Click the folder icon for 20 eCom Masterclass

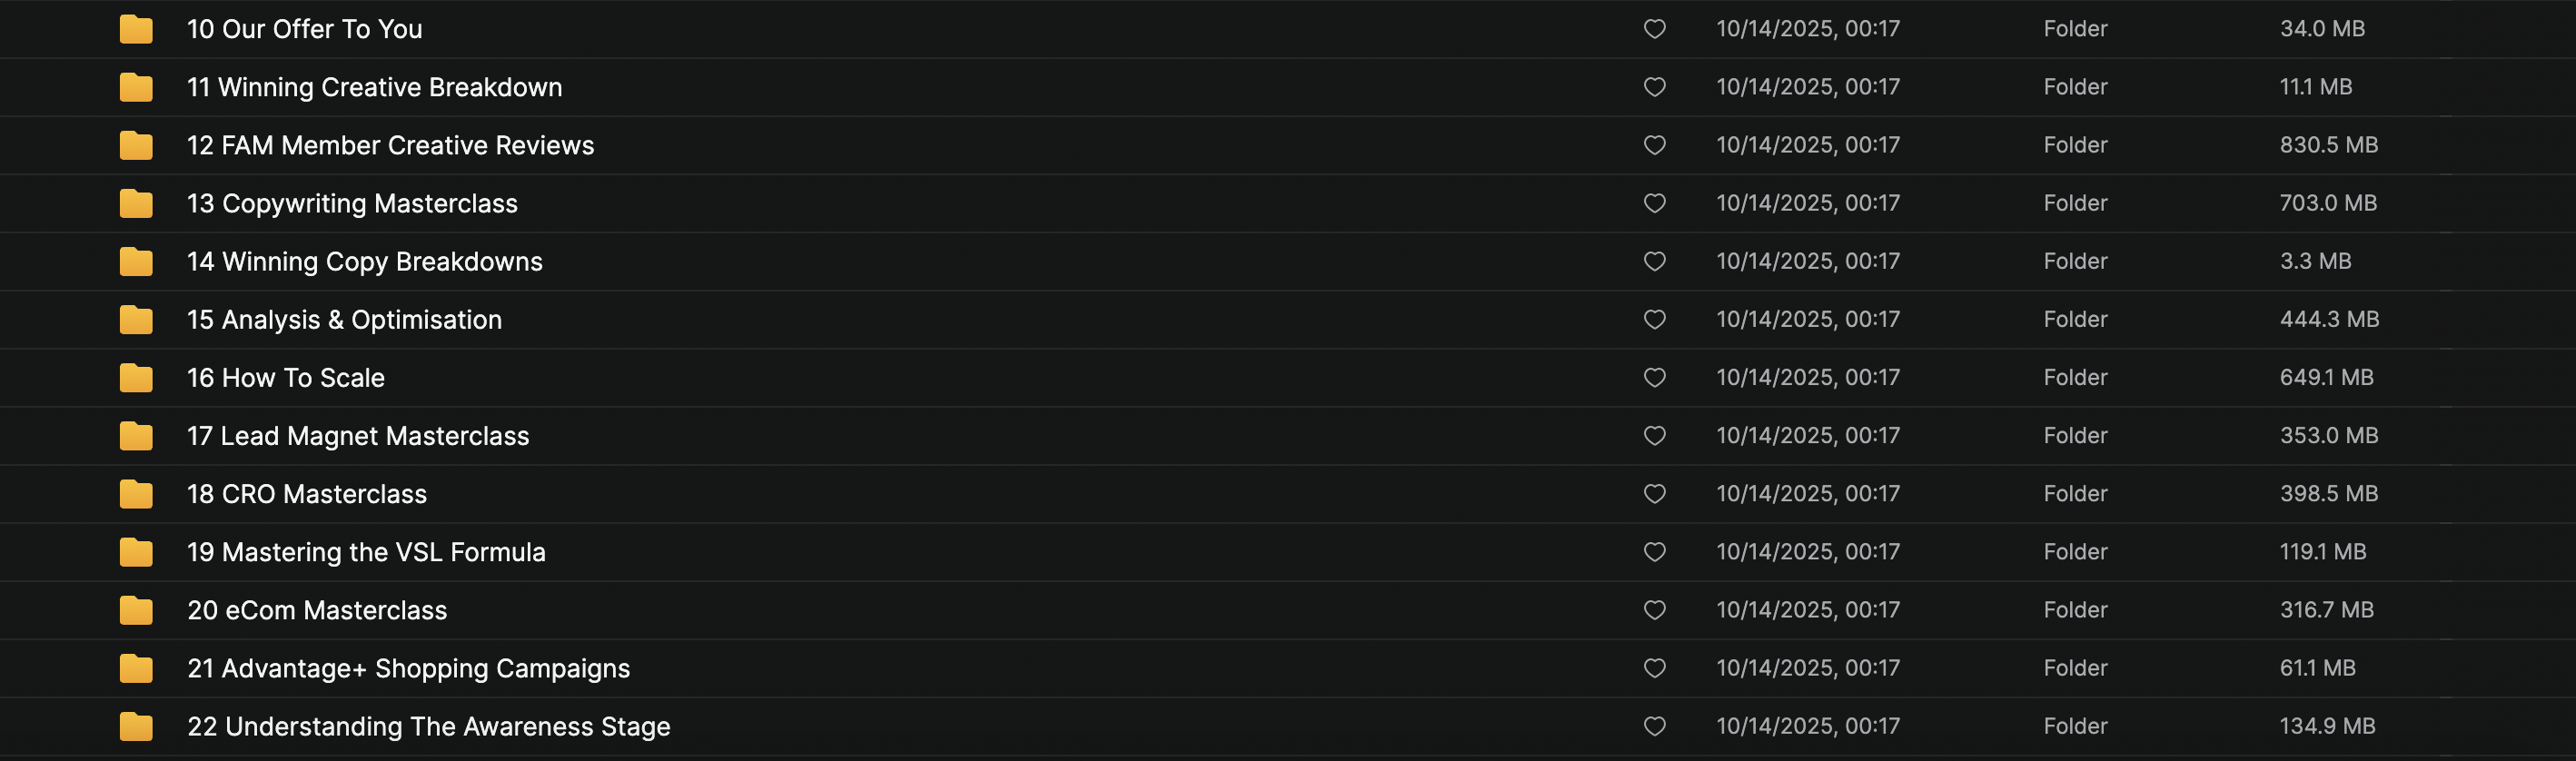click(x=136, y=610)
